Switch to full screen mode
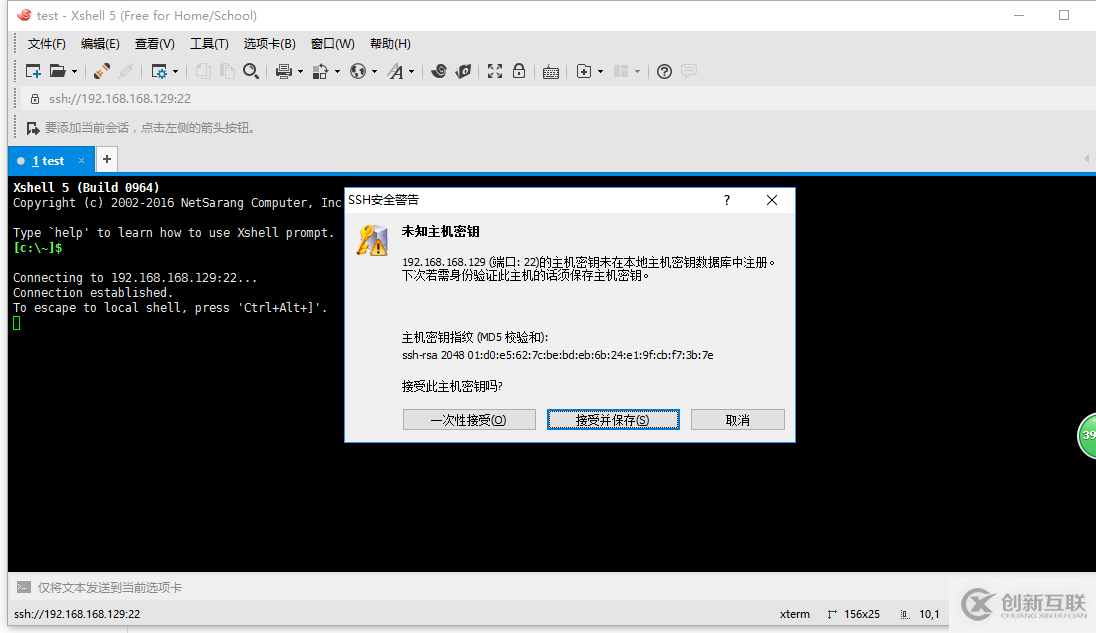 tap(494, 71)
